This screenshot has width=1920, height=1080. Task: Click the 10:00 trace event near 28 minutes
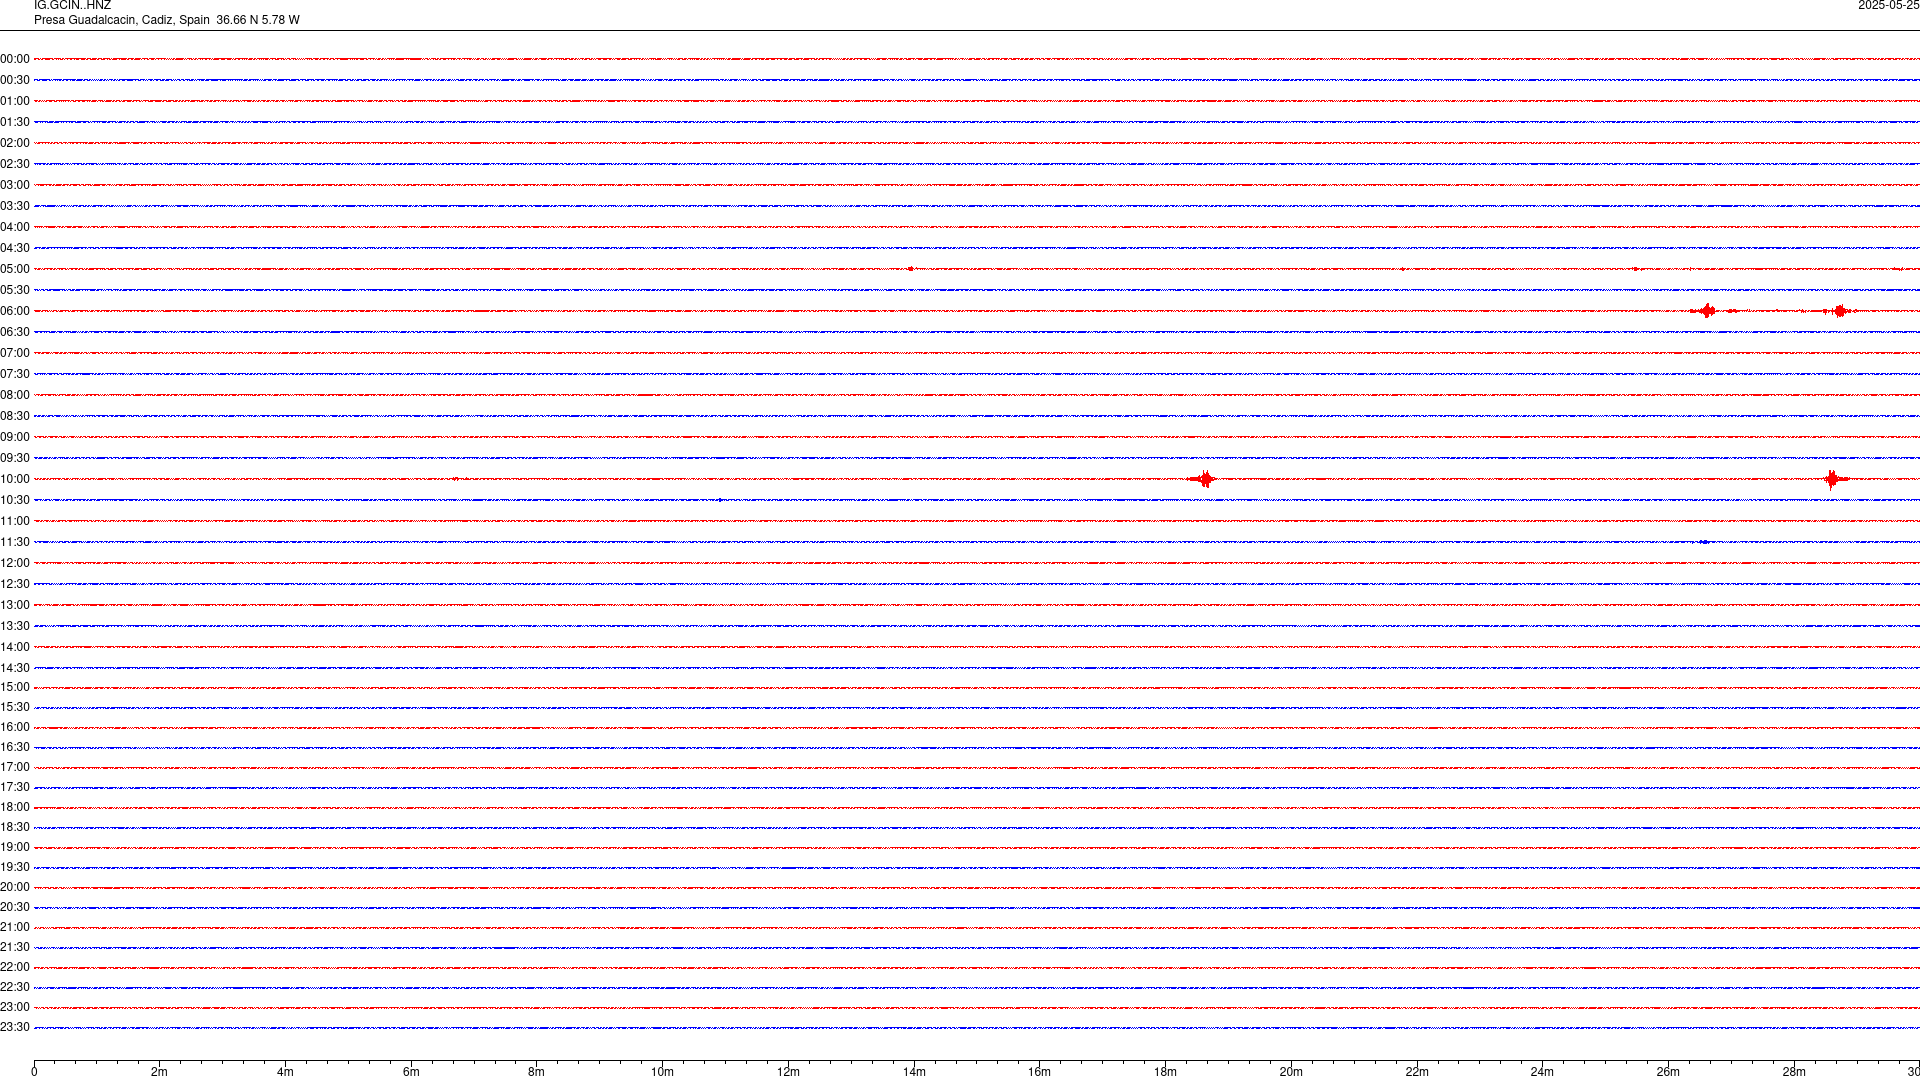[1833, 479]
